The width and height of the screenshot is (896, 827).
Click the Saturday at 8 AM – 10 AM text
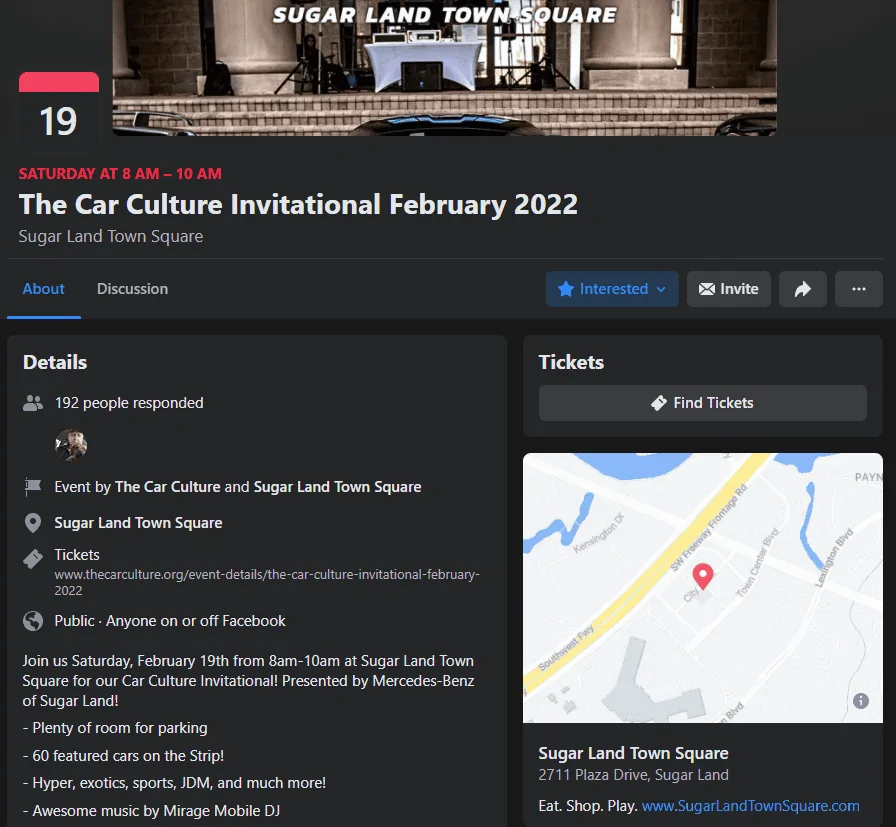tap(120, 174)
